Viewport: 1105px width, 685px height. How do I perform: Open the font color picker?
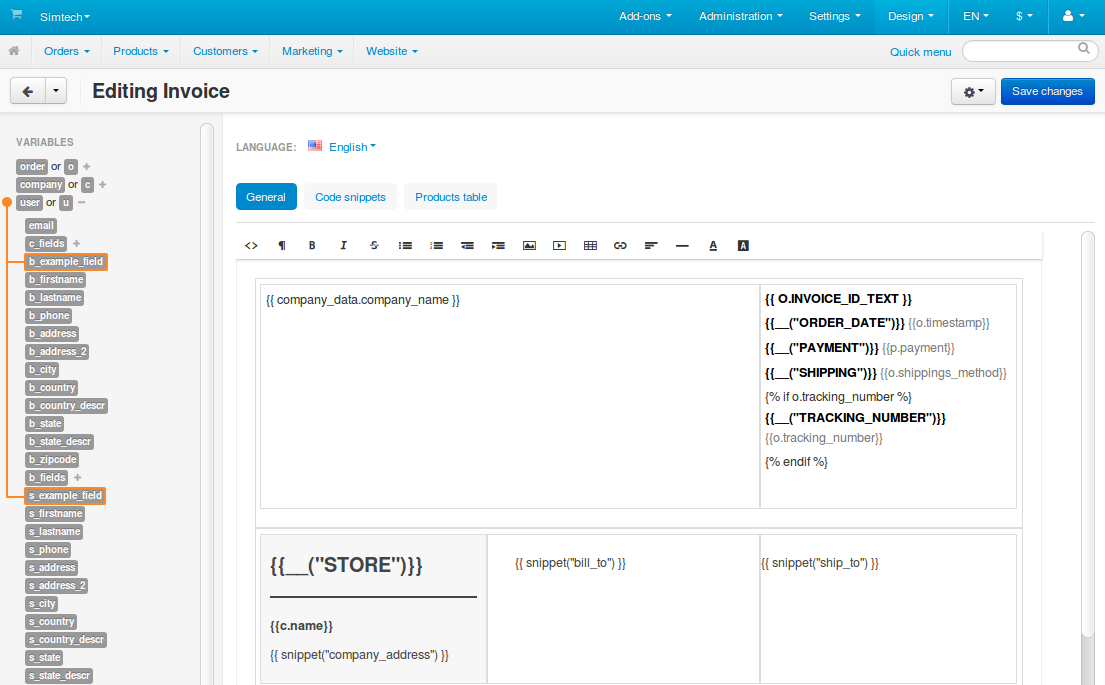[713, 245]
